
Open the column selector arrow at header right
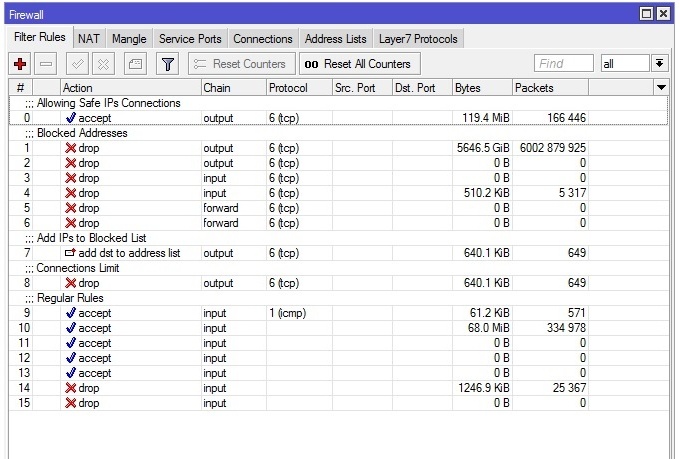tap(661, 88)
